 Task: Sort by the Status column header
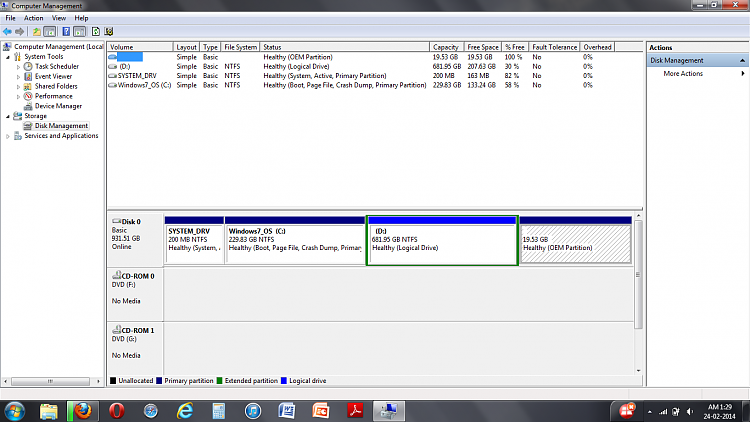click(344, 47)
